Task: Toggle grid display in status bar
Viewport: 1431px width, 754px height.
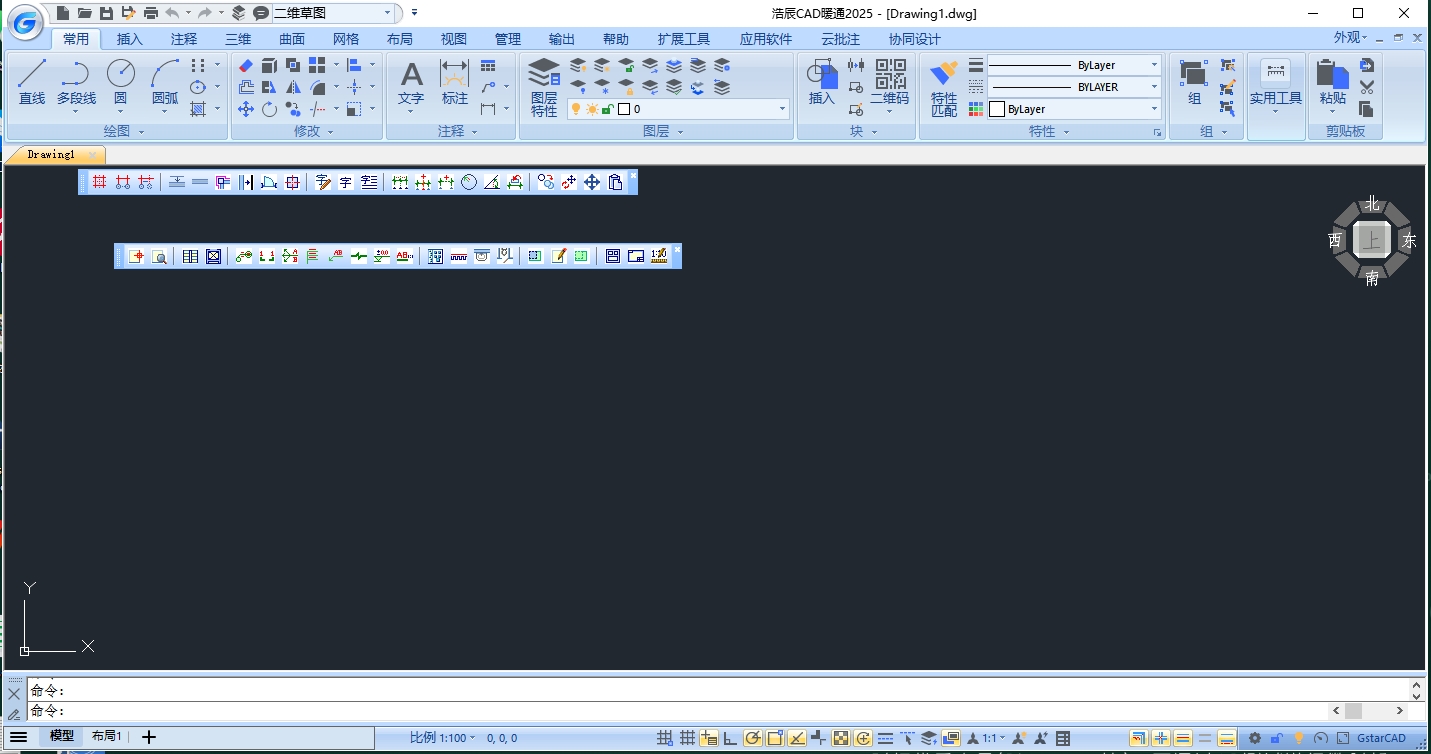Action: point(687,738)
